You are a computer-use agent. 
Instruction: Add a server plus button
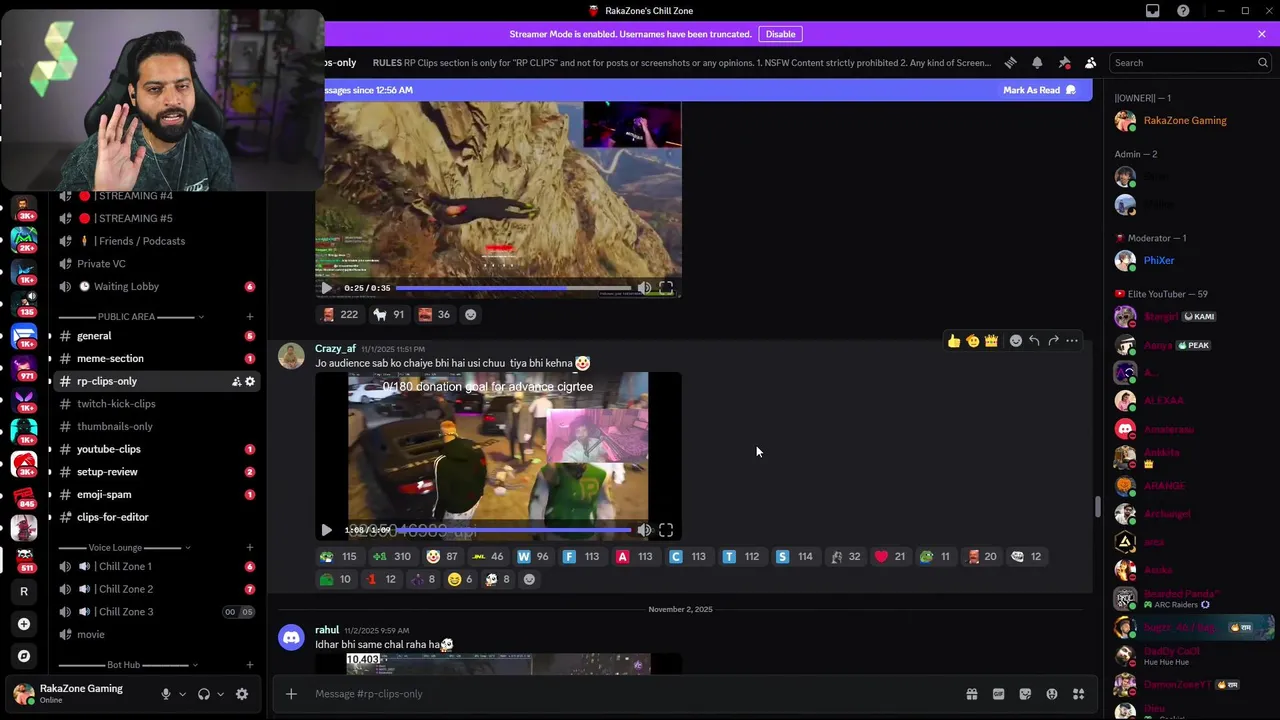pyautogui.click(x=24, y=624)
